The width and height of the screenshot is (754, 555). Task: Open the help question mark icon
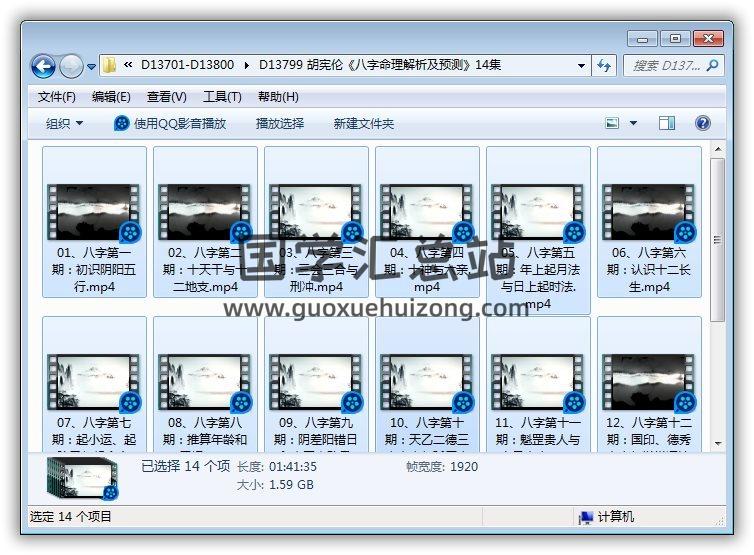click(x=703, y=124)
